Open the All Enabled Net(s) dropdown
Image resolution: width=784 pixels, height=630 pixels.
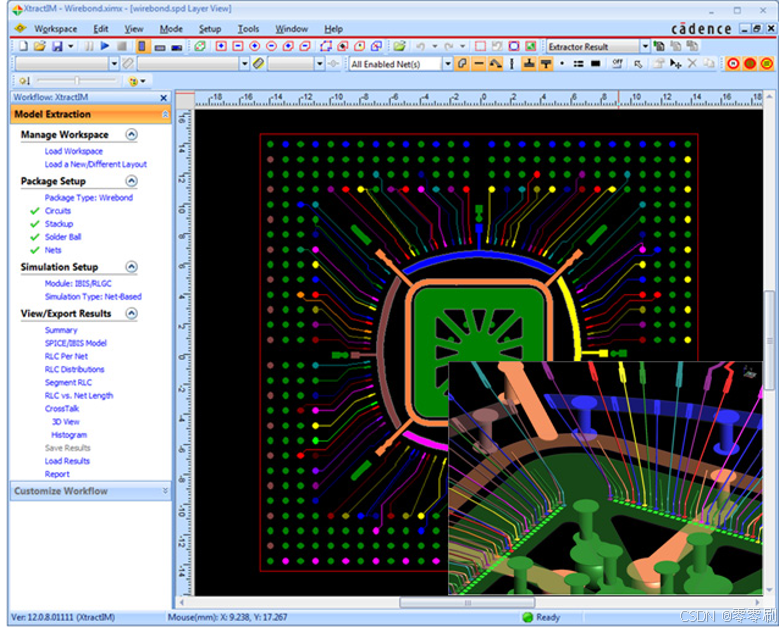pos(448,64)
